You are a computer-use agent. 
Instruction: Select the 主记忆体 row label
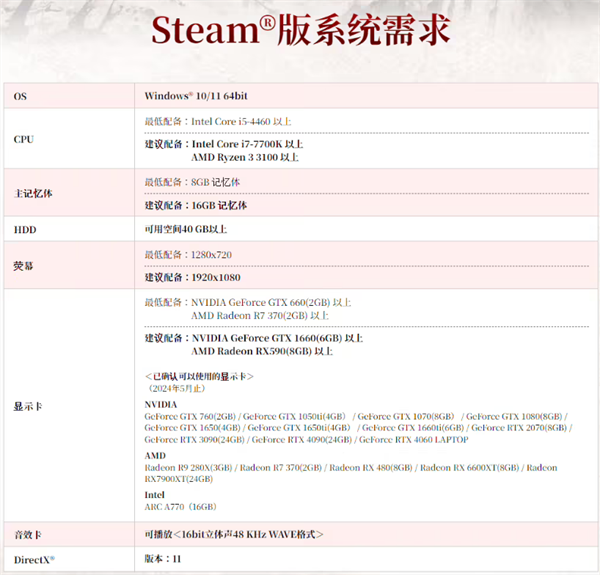[x=33, y=193]
